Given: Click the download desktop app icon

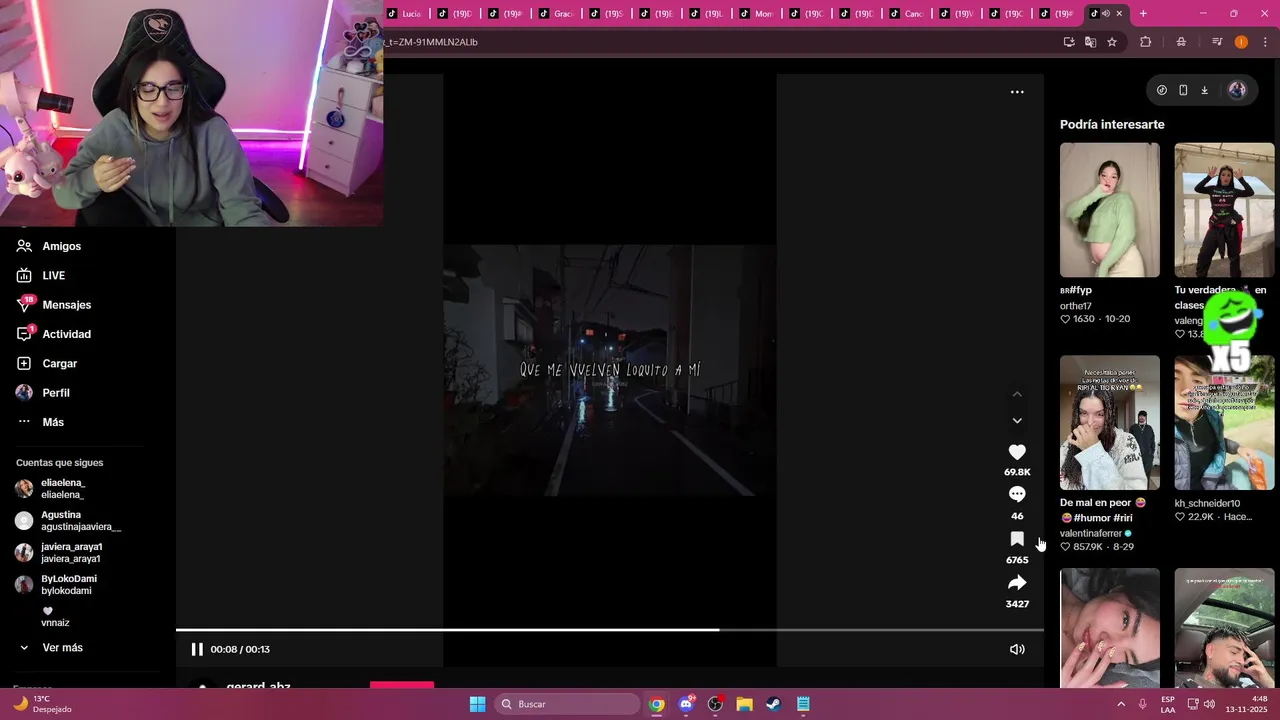Looking at the screenshot, I should coord(1204,90).
